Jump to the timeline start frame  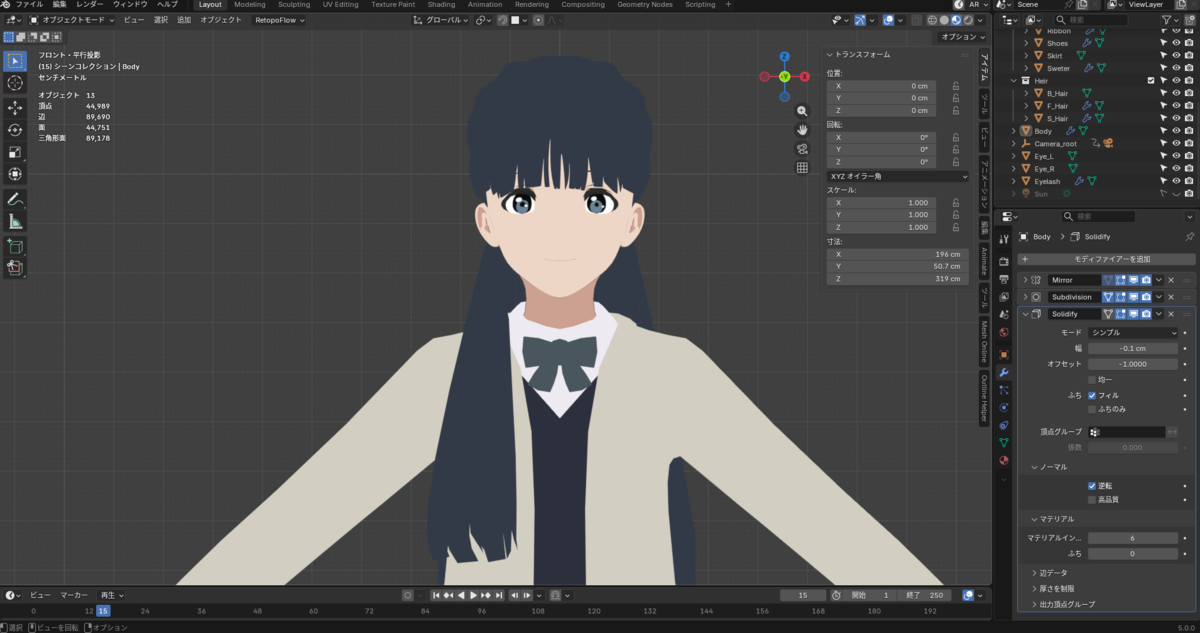click(436, 595)
